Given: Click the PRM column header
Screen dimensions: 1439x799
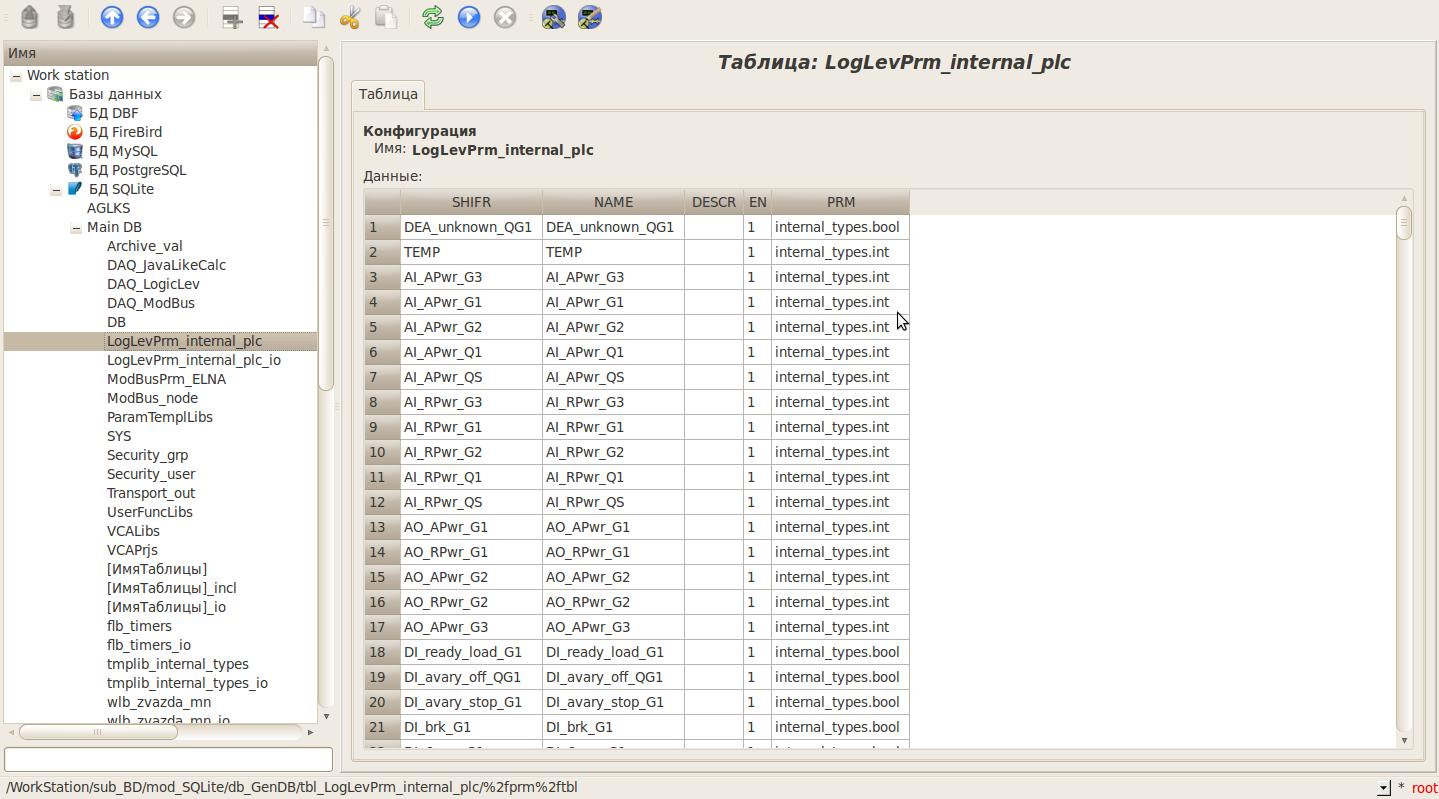Looking at the screenshot, I should (x=840, y=202).
